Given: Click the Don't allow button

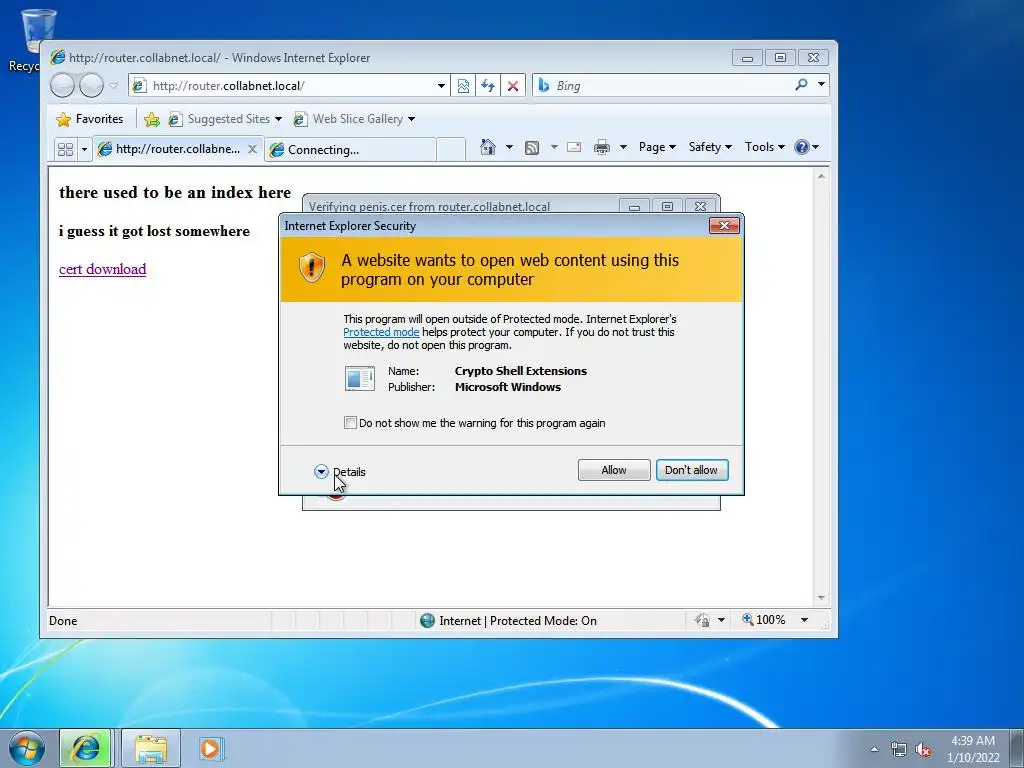Looking at the screenshot, I should coord(692,470).
